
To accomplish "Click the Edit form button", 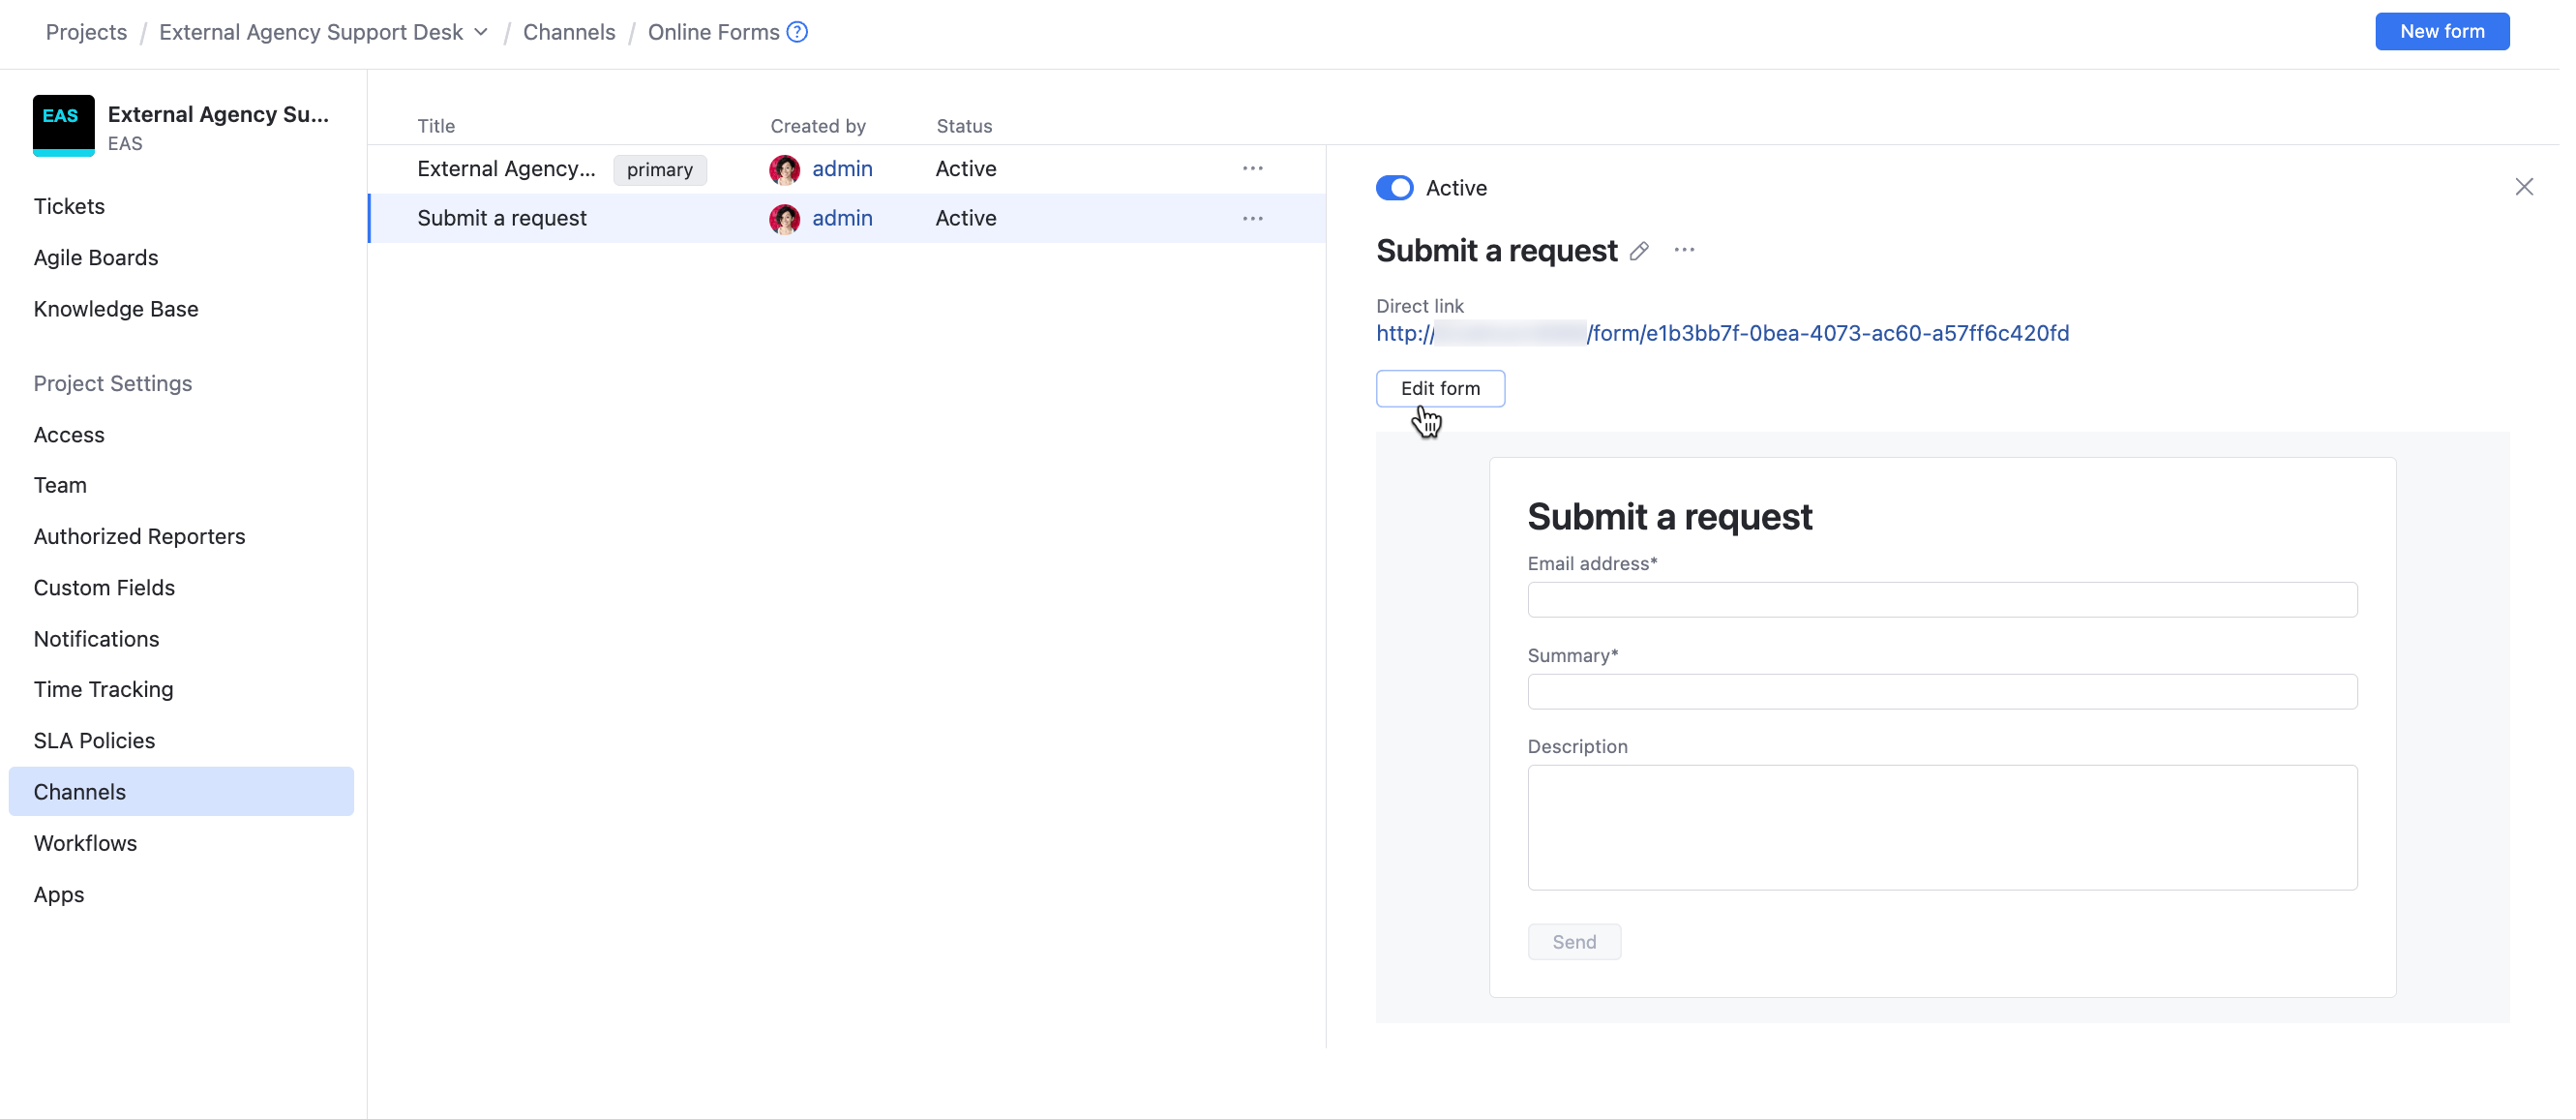I will pyautogui.click(x=1440, y=388).
